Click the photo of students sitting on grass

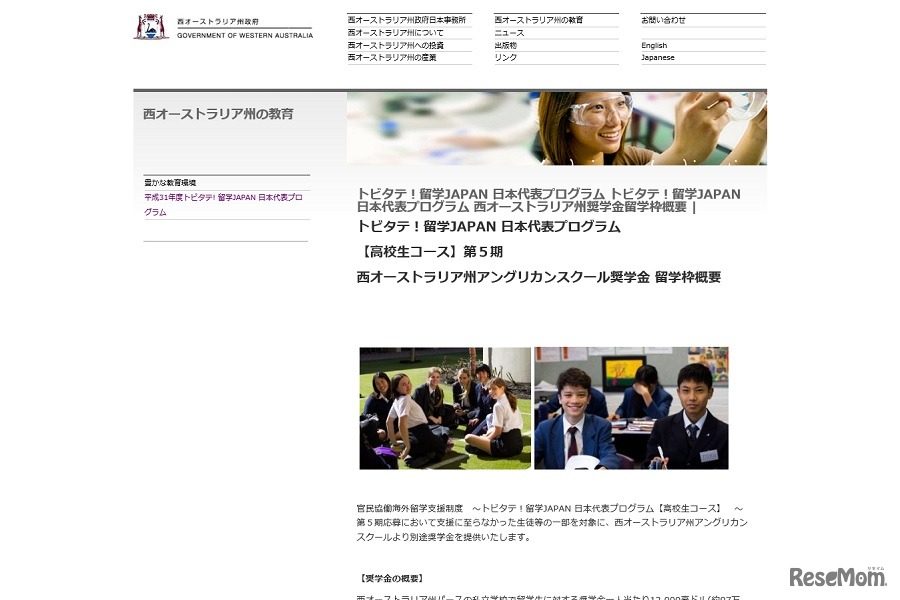[x=446, y=407]
